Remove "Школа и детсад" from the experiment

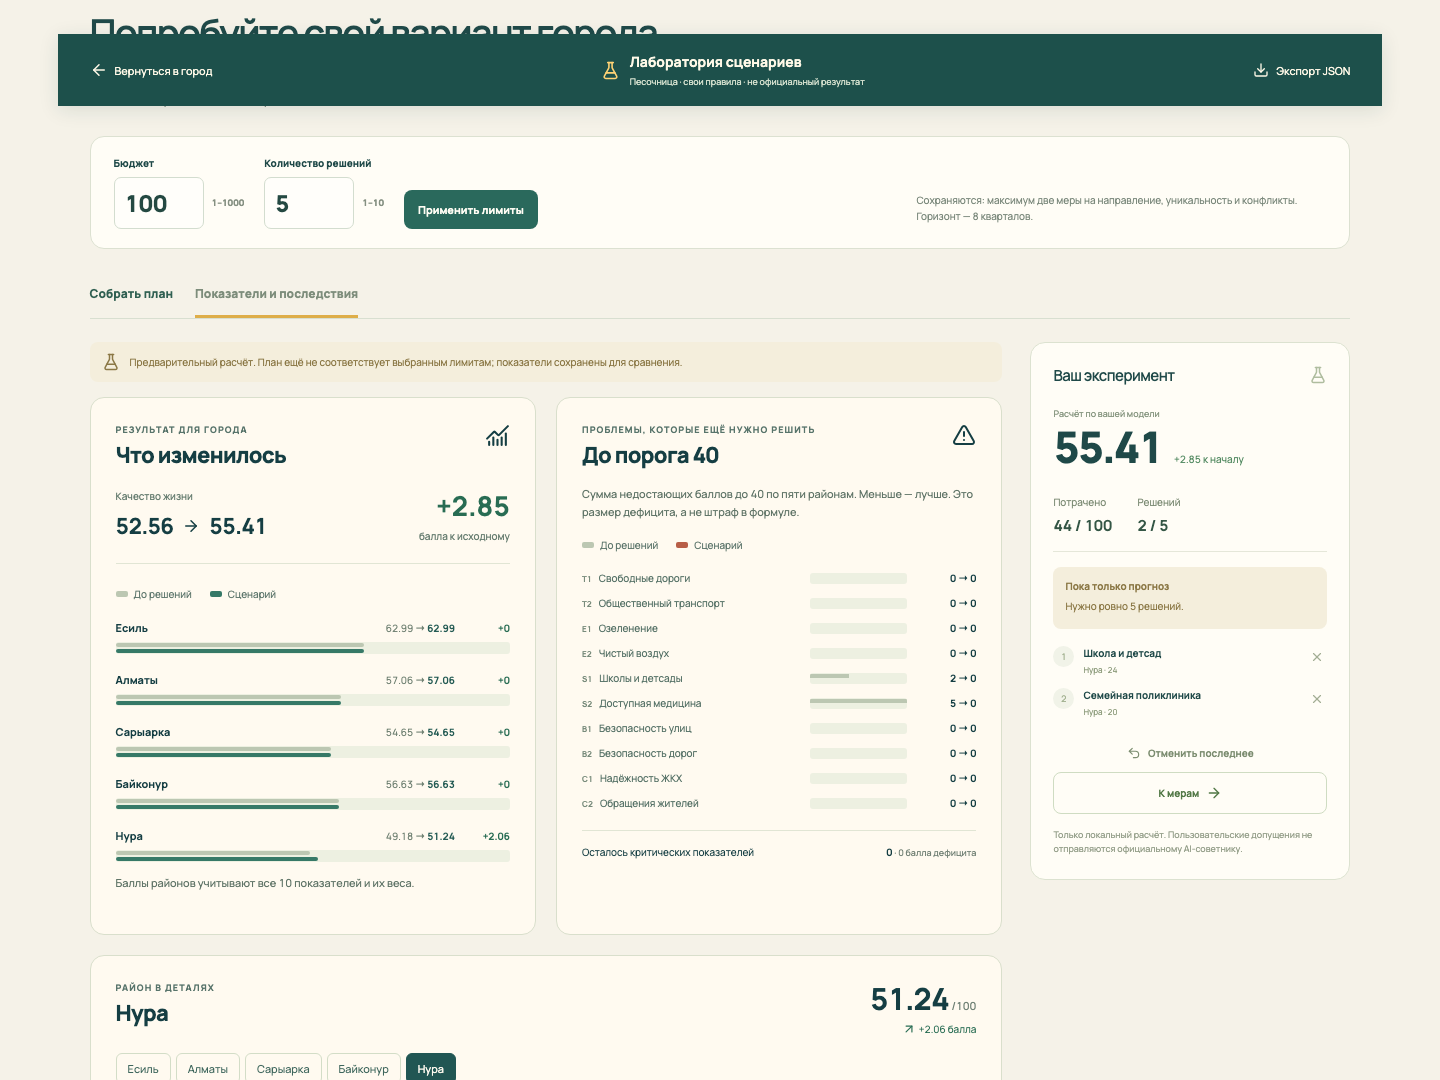(x=1317, y=657)
